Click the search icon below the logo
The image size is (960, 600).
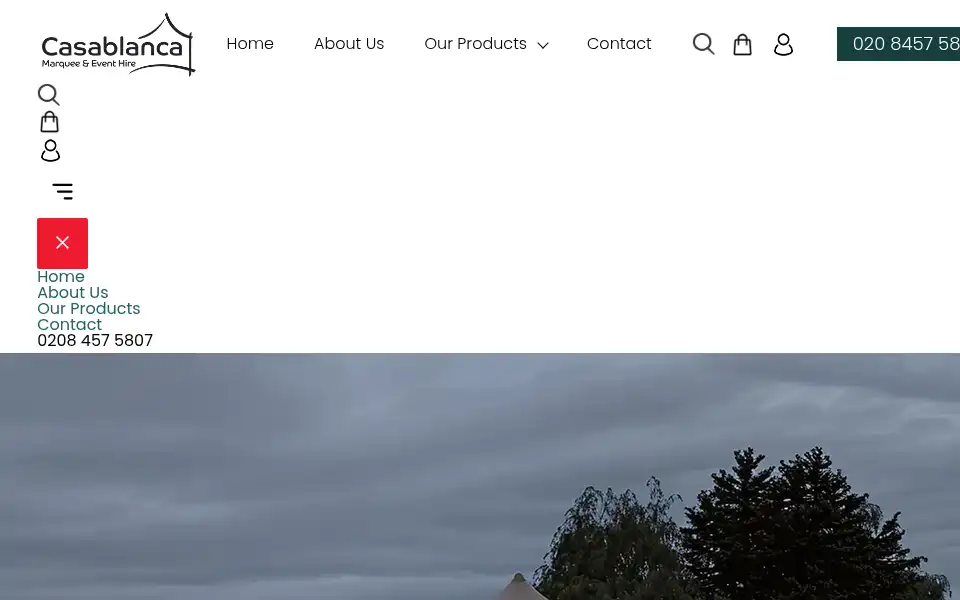48,95
